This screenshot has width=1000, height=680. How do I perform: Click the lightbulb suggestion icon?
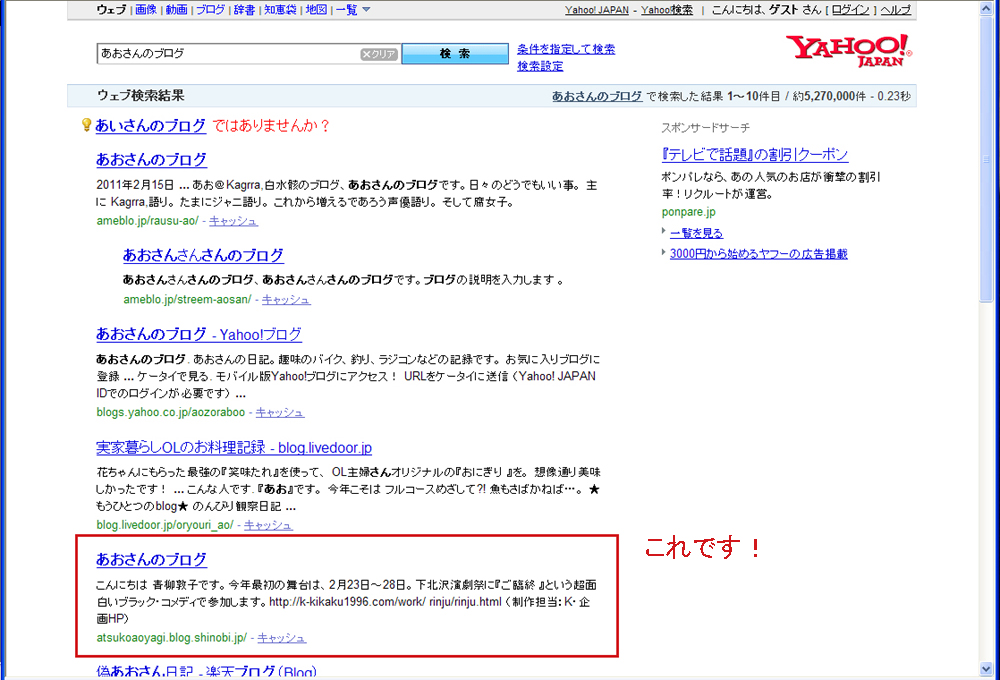[x=86, y=124]
